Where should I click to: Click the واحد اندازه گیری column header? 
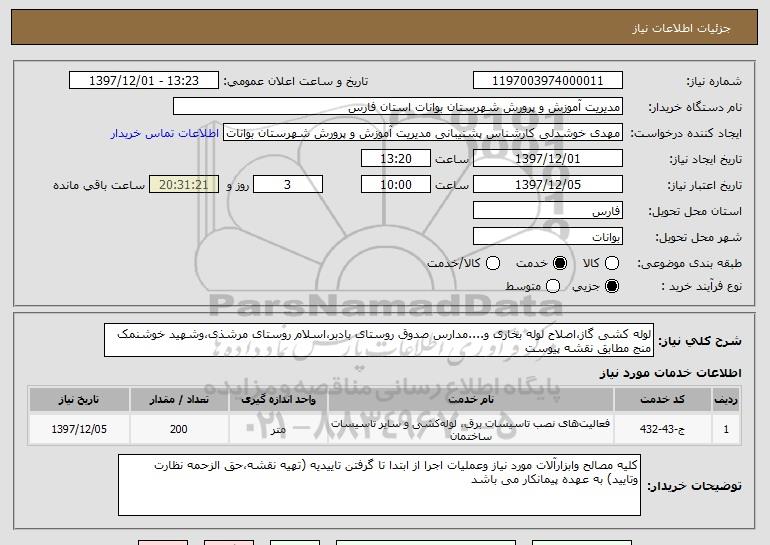click(278, 400)
